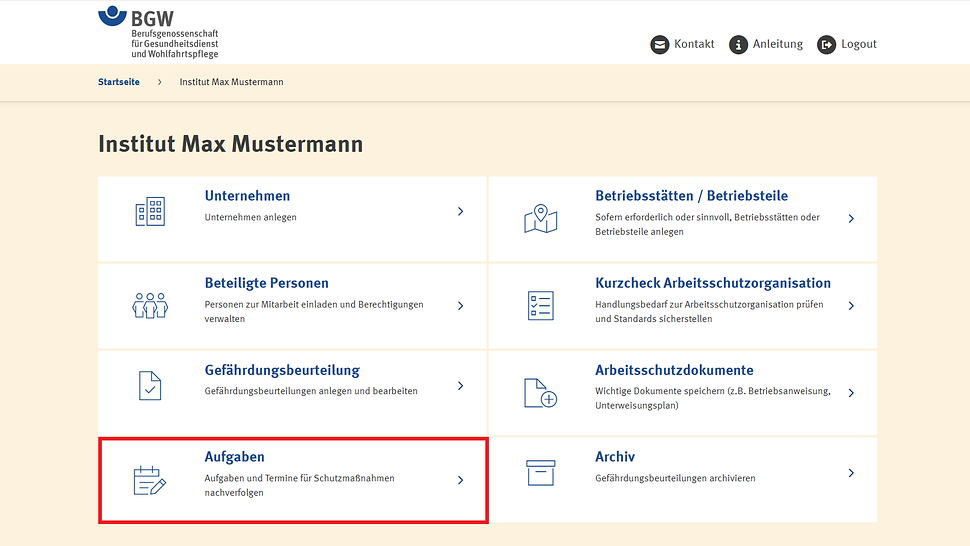Open the Anleitung header menu item

[777, 44]
